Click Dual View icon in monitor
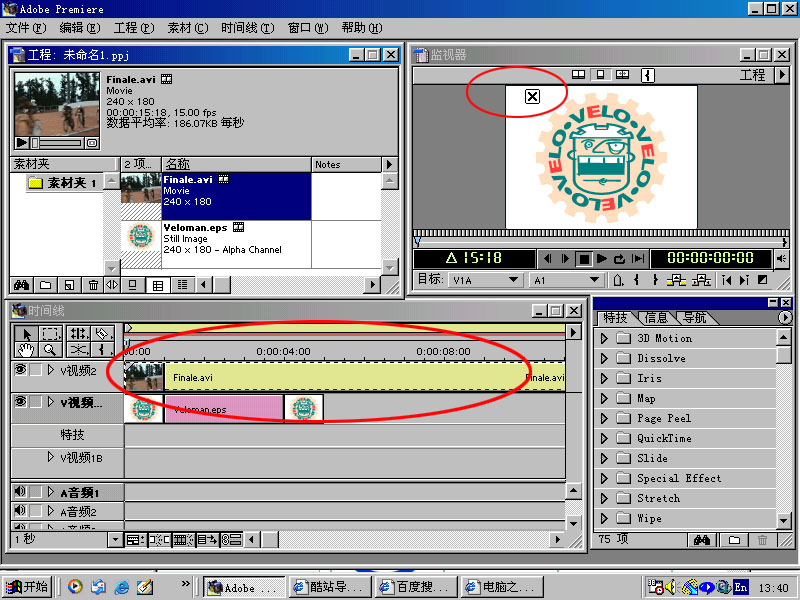The width and height of the screenshot is (800, 600). 578,75
